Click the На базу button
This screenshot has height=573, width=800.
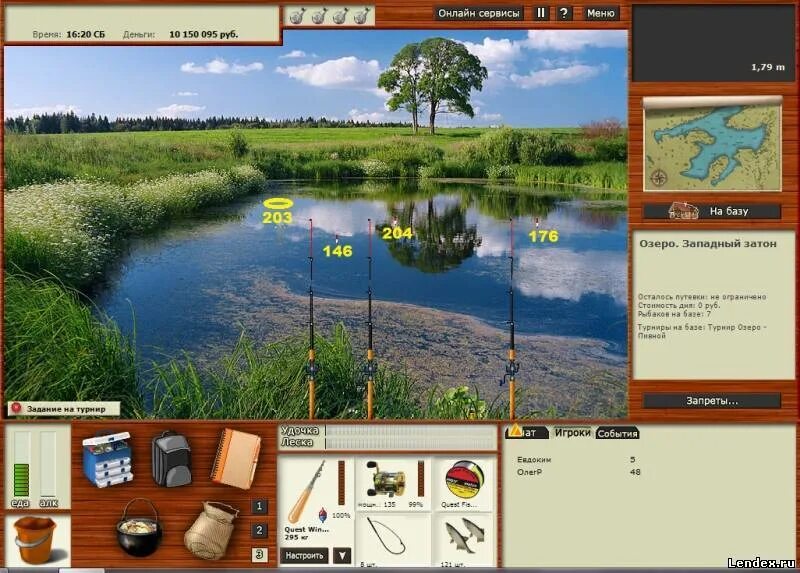pos(712,211)
